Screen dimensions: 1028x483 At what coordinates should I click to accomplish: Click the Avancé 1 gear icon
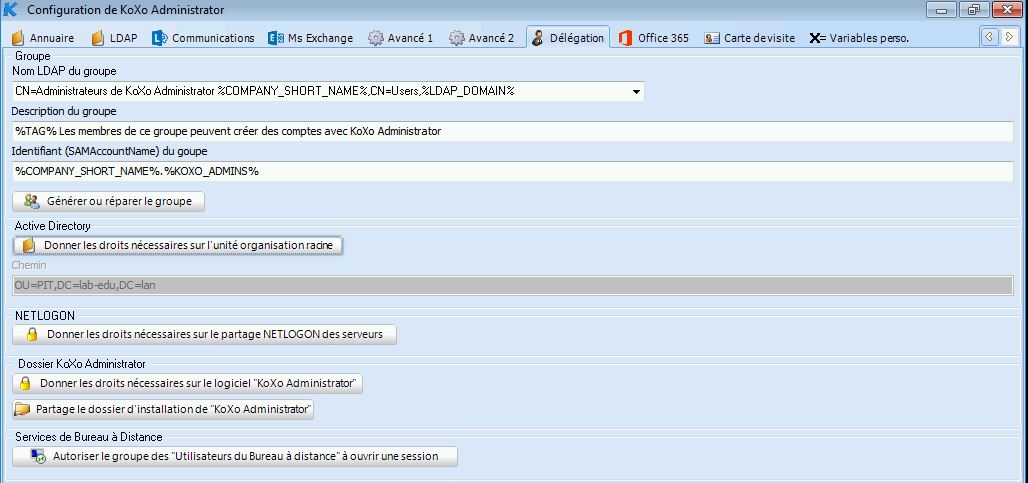(375, 38)
